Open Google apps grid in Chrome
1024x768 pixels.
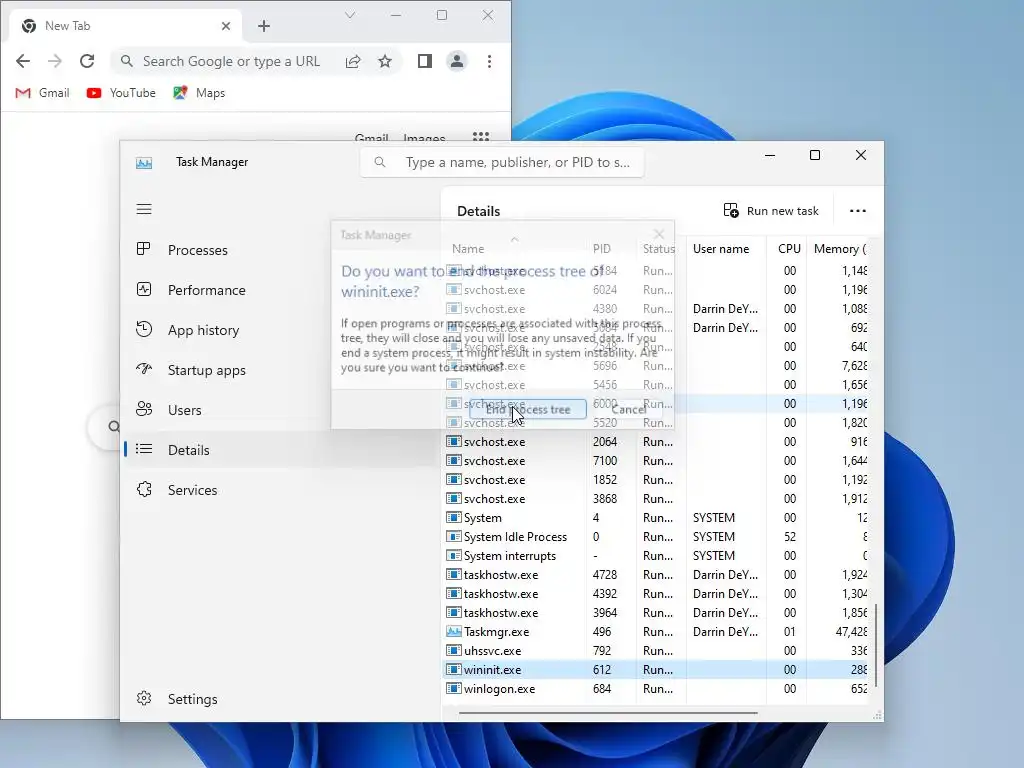[x=481, y=136]
